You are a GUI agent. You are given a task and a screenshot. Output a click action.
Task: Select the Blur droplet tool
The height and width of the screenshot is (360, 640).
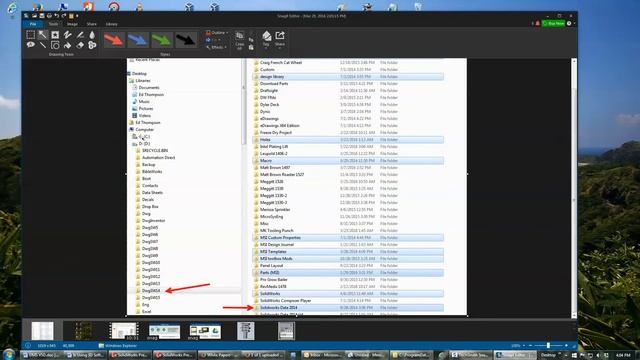pos(92,35)
